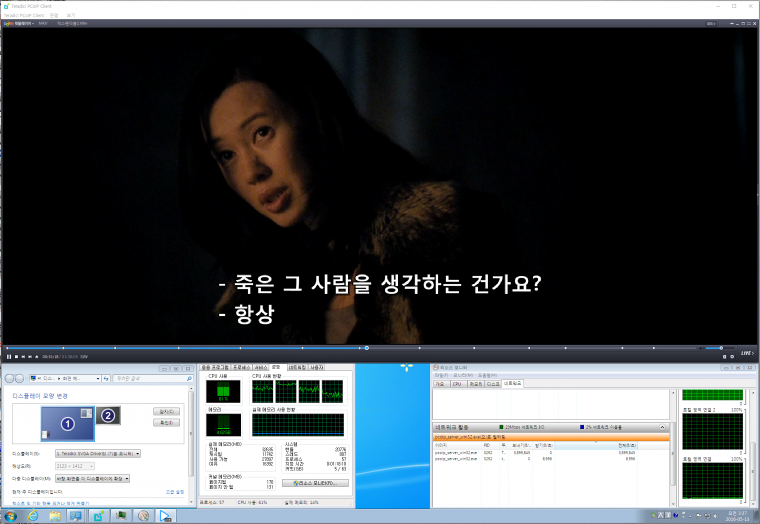Click the Teradici PCoIP taskbar icon

[98, 516]
